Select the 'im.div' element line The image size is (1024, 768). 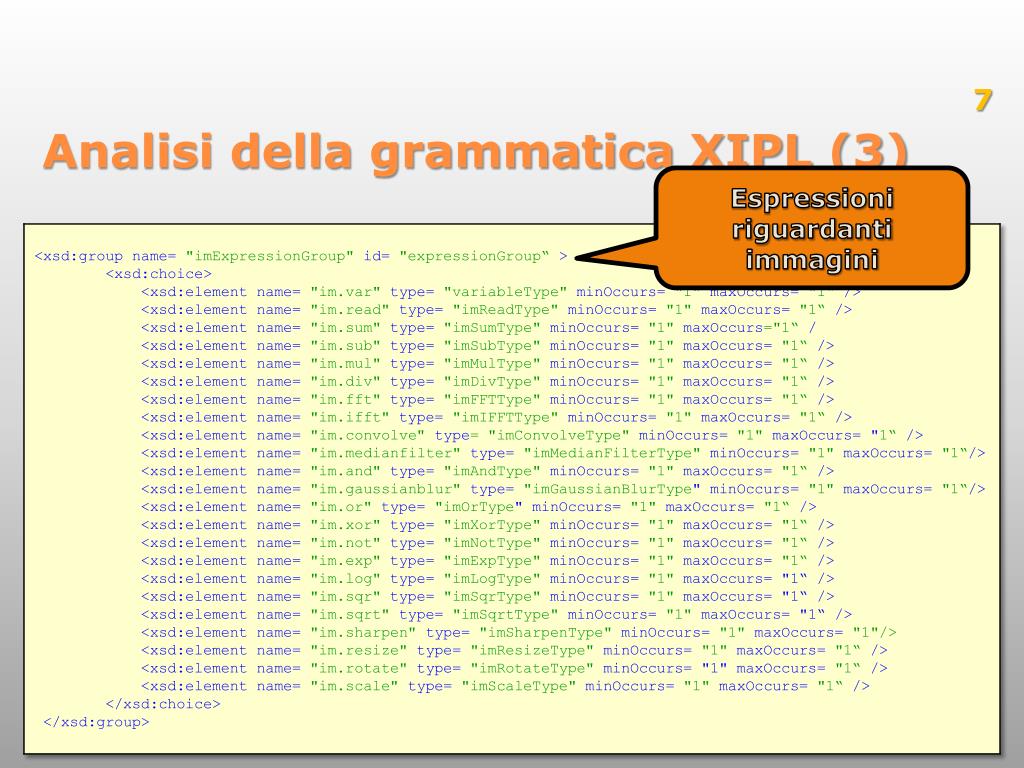pos(487,381)
